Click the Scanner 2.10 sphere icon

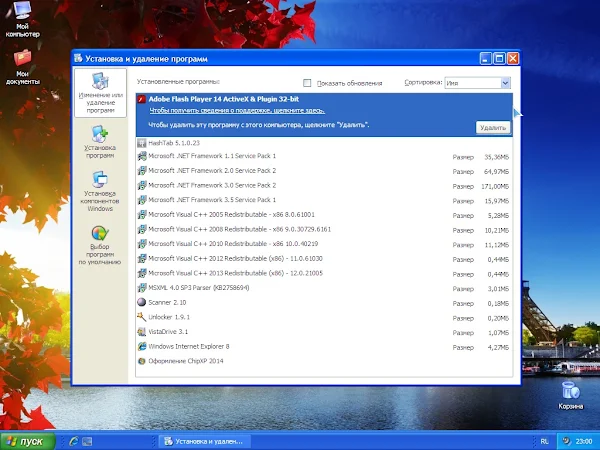(x=142, y=302)
